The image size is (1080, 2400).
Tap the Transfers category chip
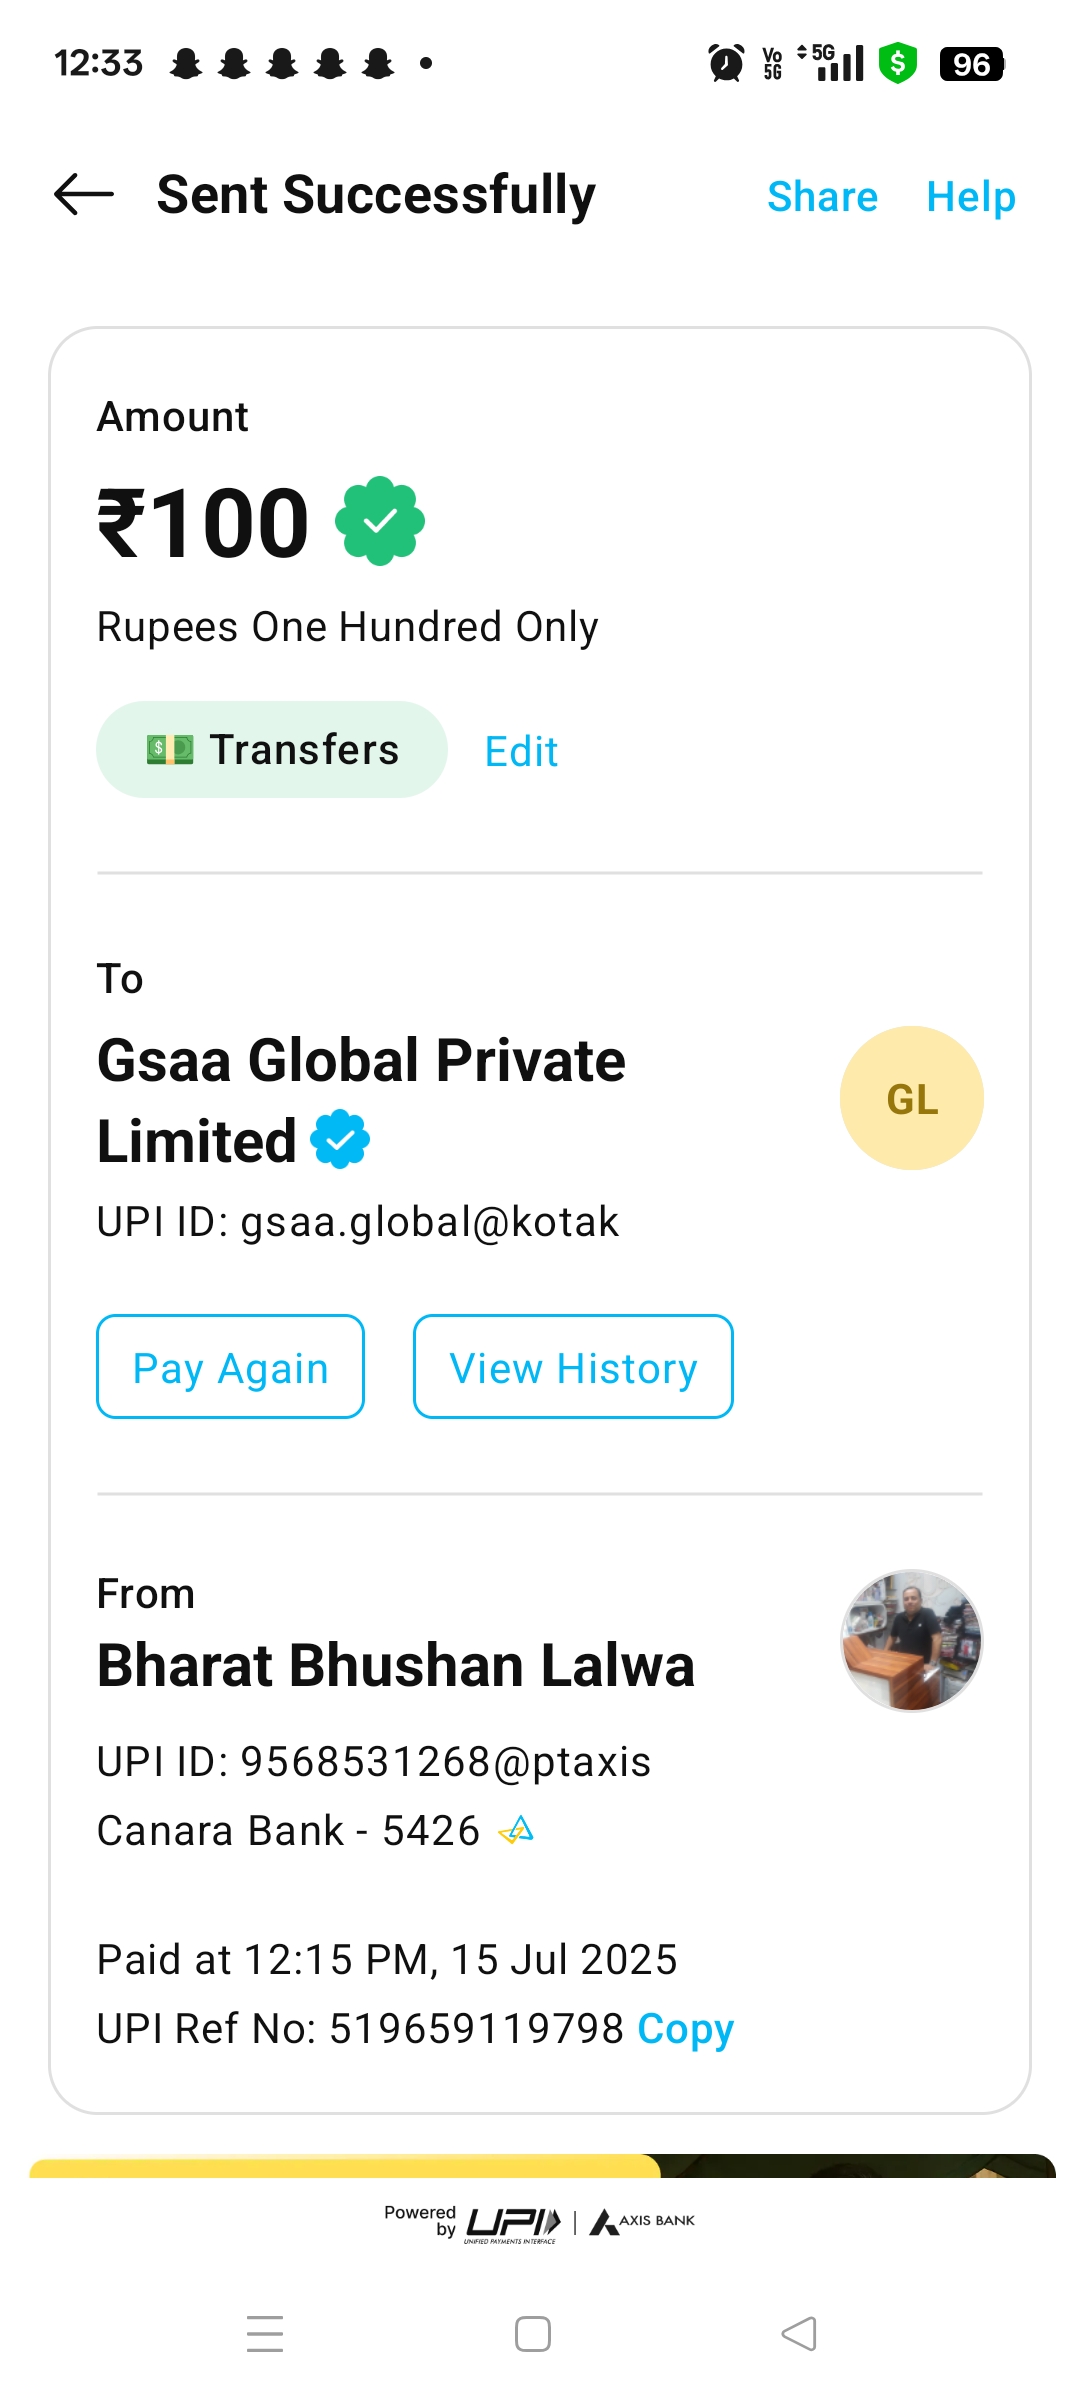tap(272, 750)
